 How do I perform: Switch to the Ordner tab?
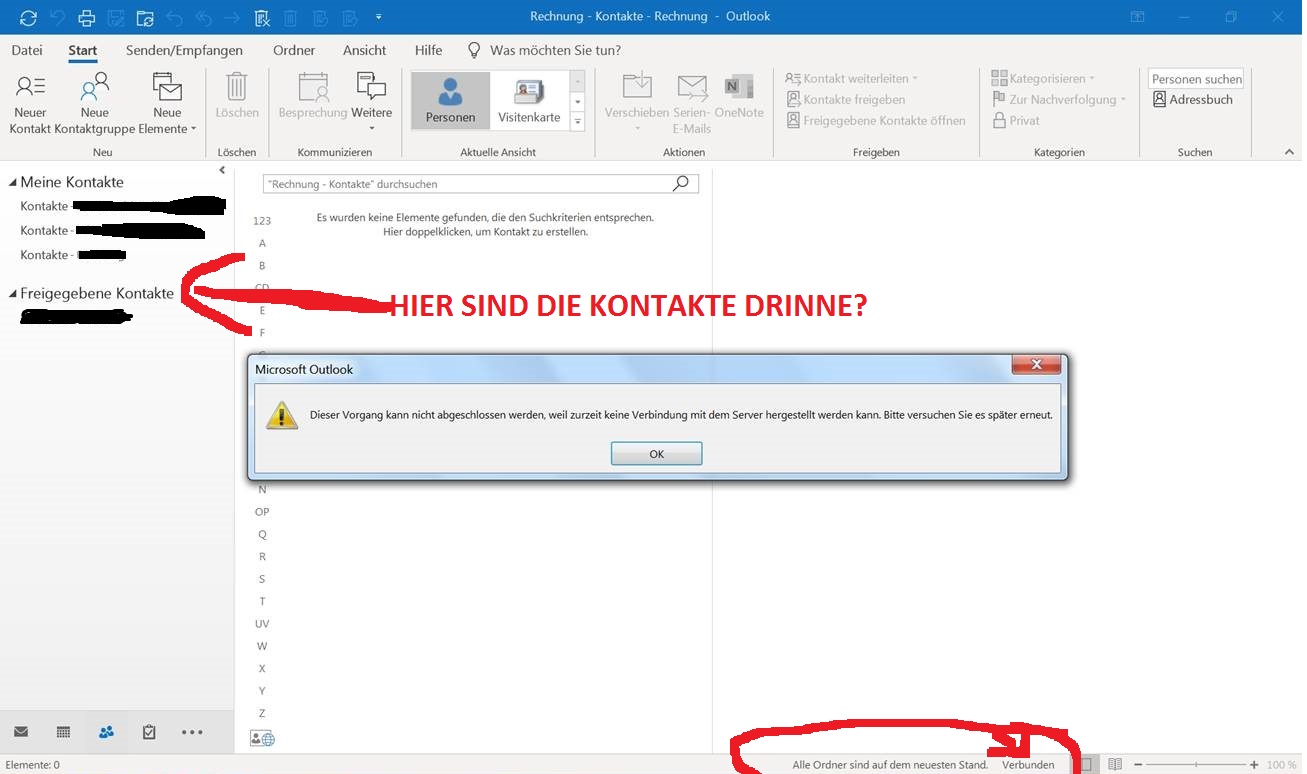coord(294,50)
